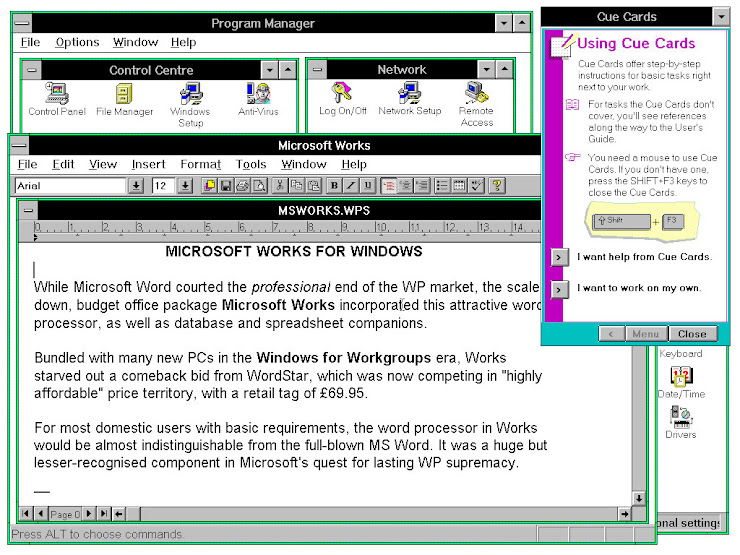
Task: Open the Drivers icon
Action: pos(681,422)
